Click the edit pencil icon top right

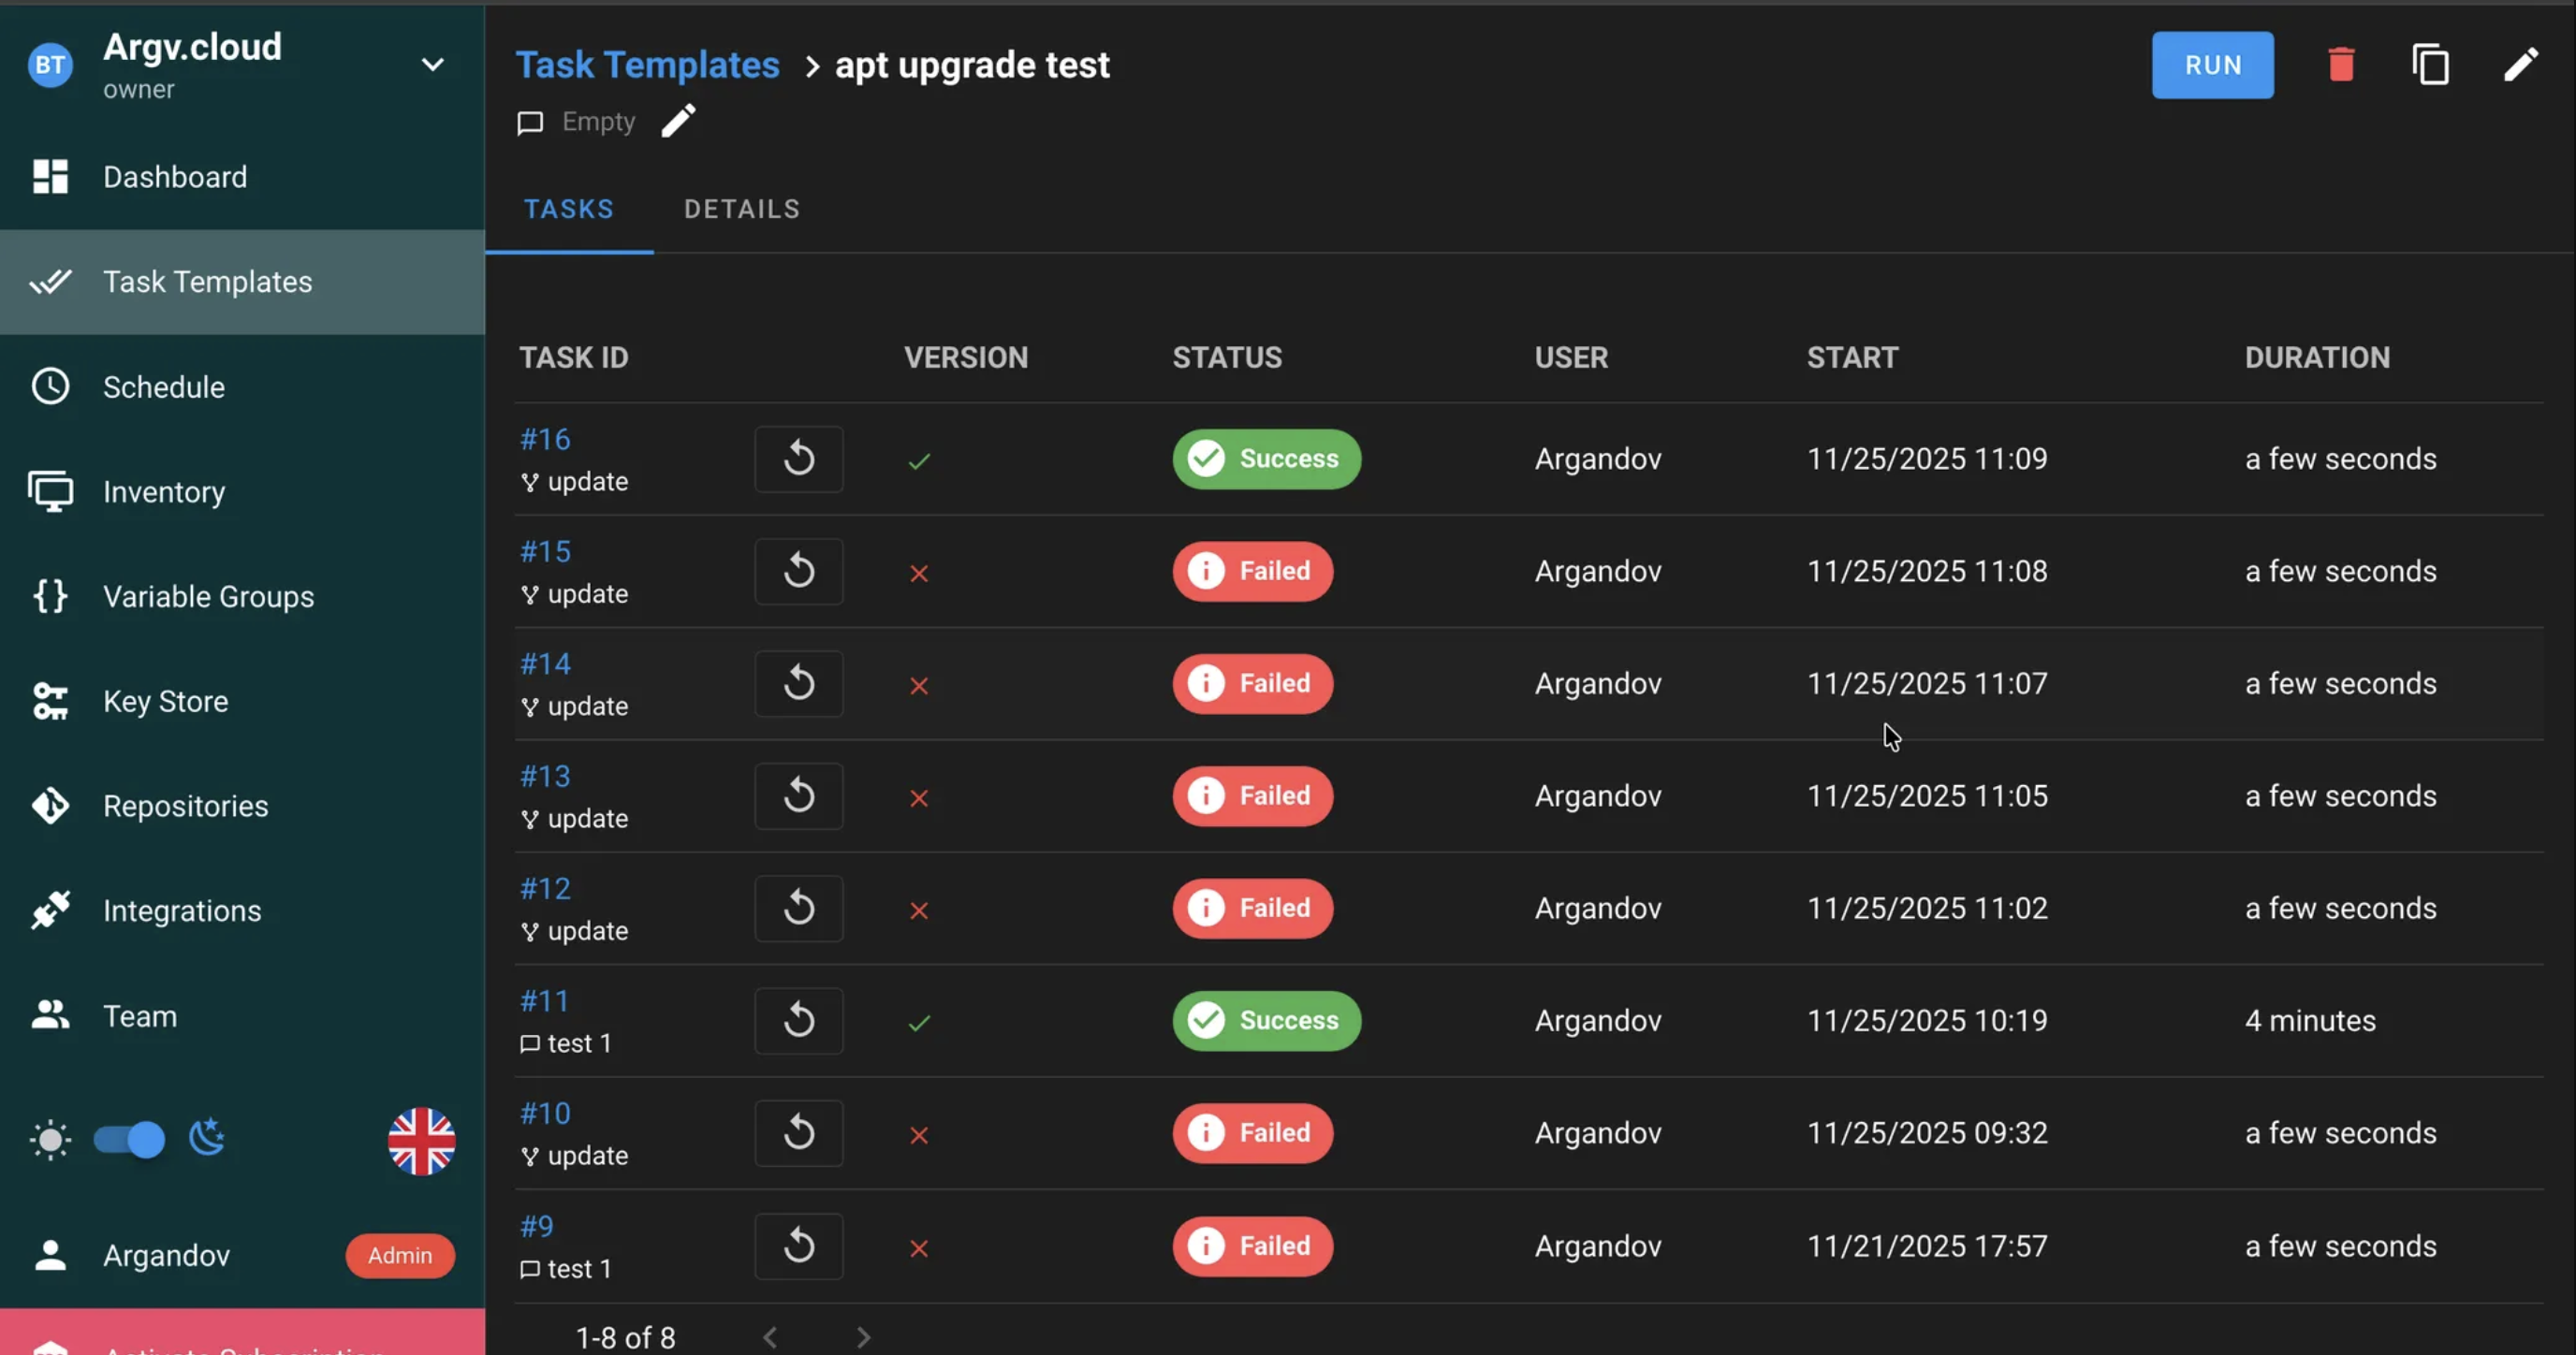pos(2520,65)
